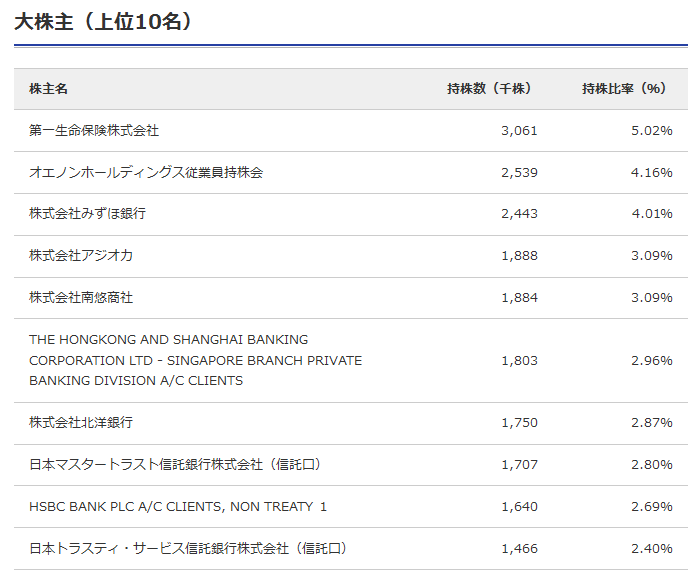Click the 持株比率（%） column header
The height and width of the screenshot is (586, 698).
pos(625,89)
